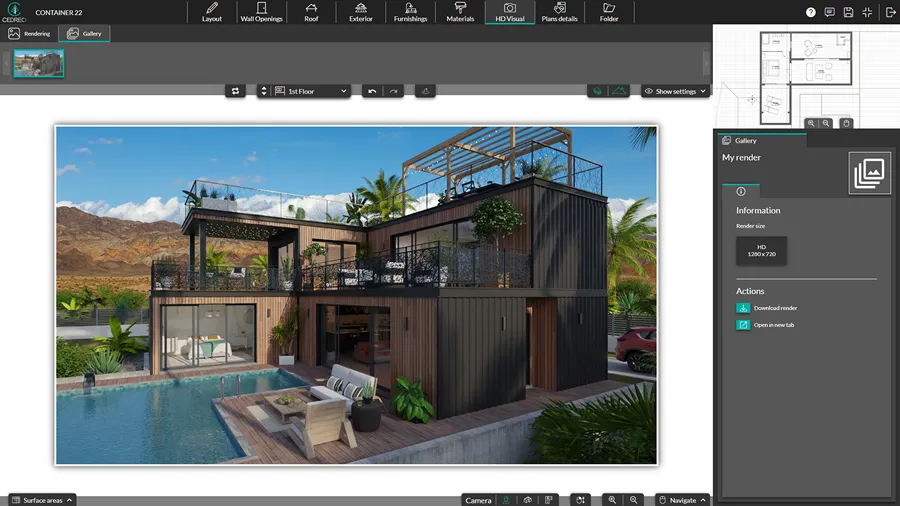Viewport: 900px width, 506px height.
Task: Open the 1st Floor dropdown
Action: 311,91
